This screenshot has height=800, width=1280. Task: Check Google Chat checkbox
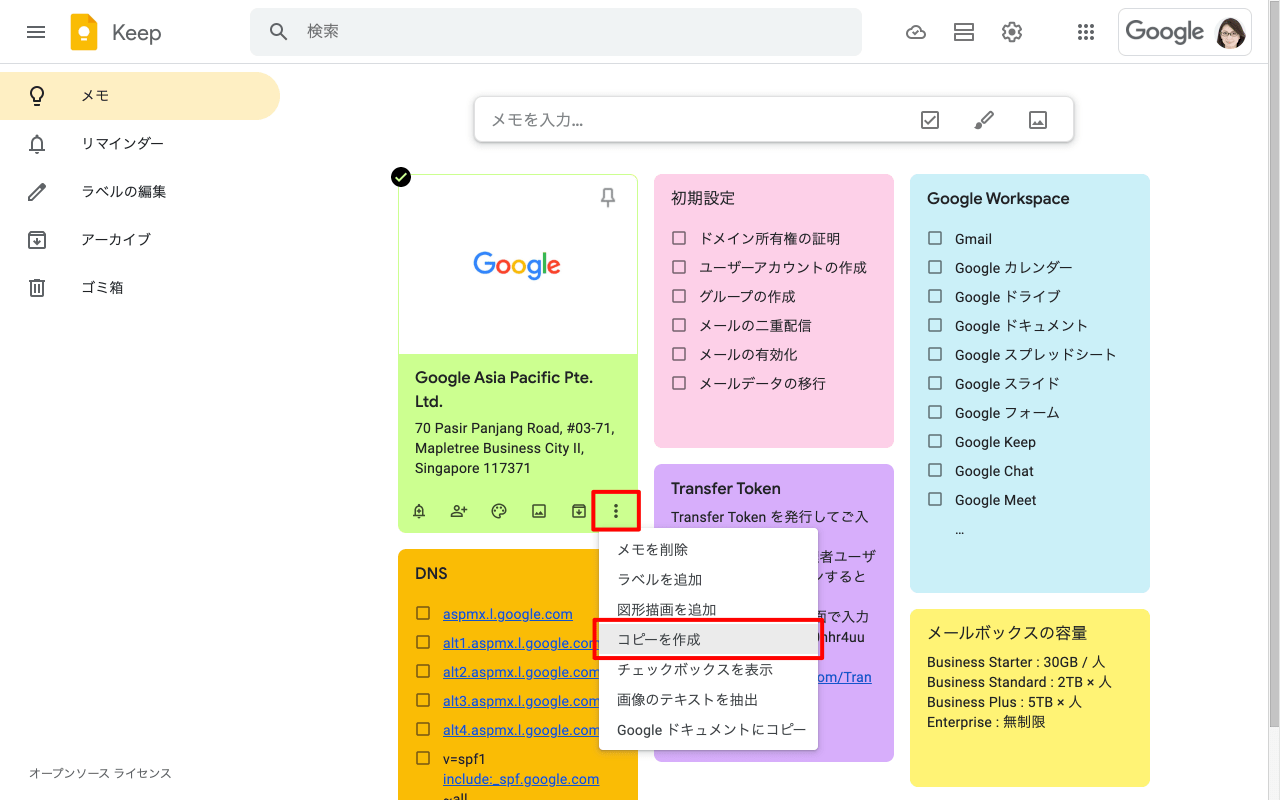(935, 470)
